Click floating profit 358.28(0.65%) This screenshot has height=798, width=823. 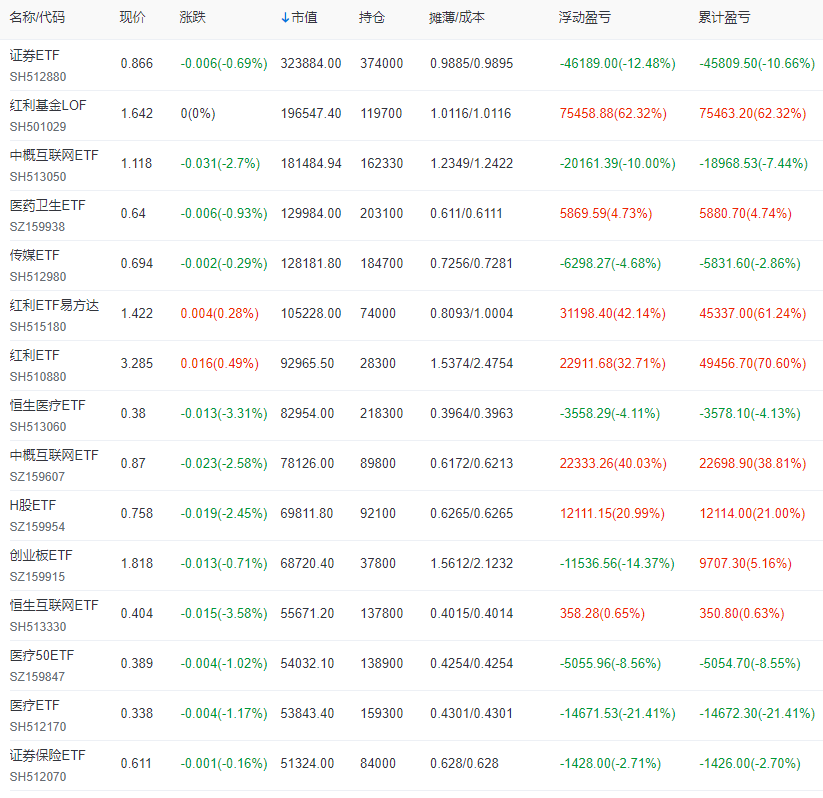602,613
